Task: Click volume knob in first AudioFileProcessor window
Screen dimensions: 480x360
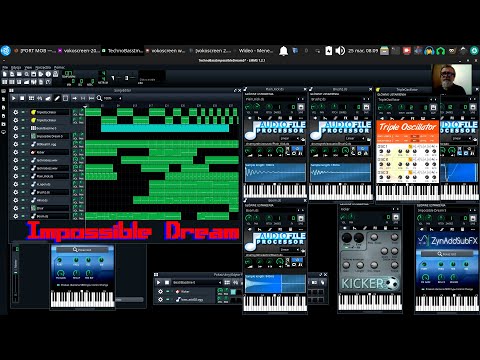Action: (248, 107)
